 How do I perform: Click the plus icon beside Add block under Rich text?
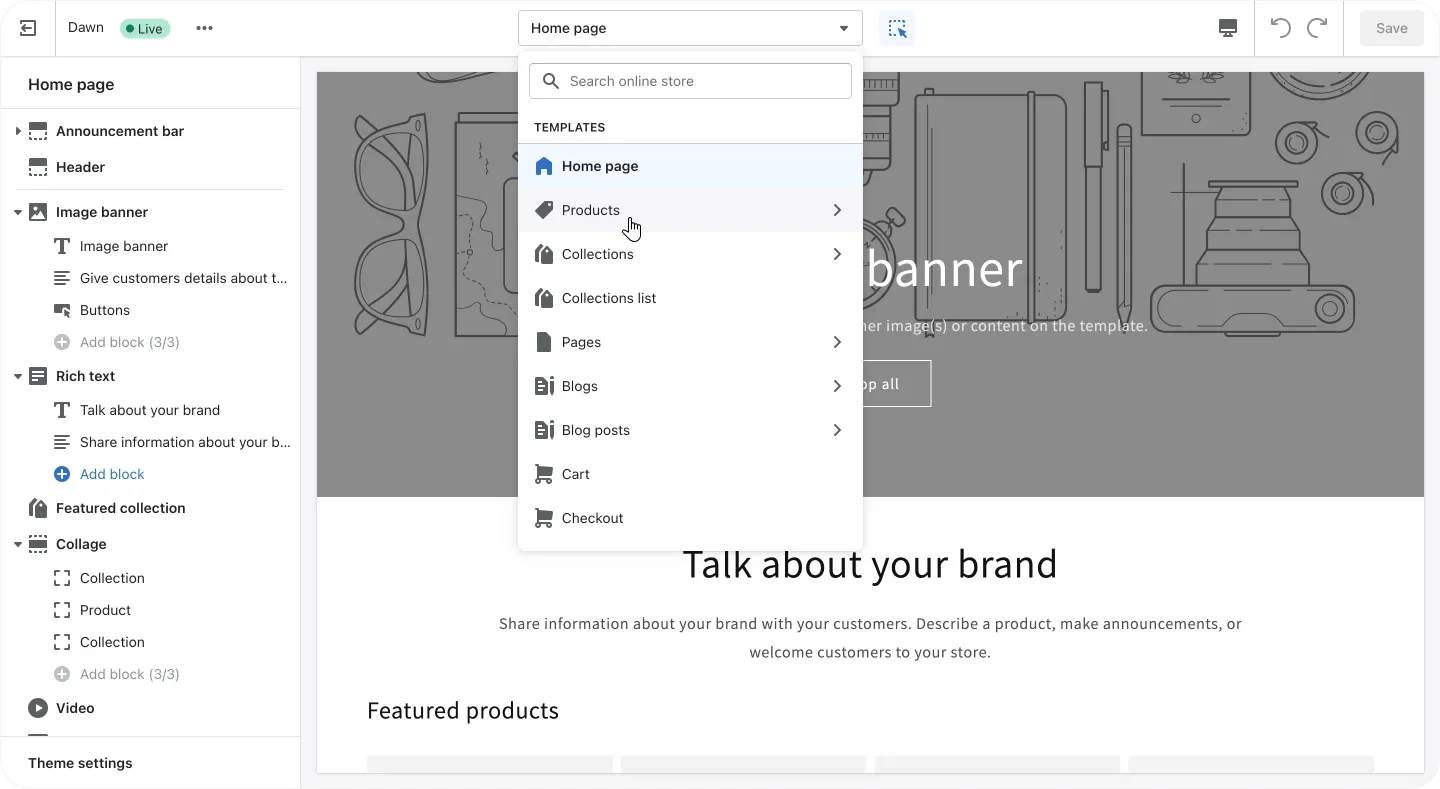tap(62, 474)
